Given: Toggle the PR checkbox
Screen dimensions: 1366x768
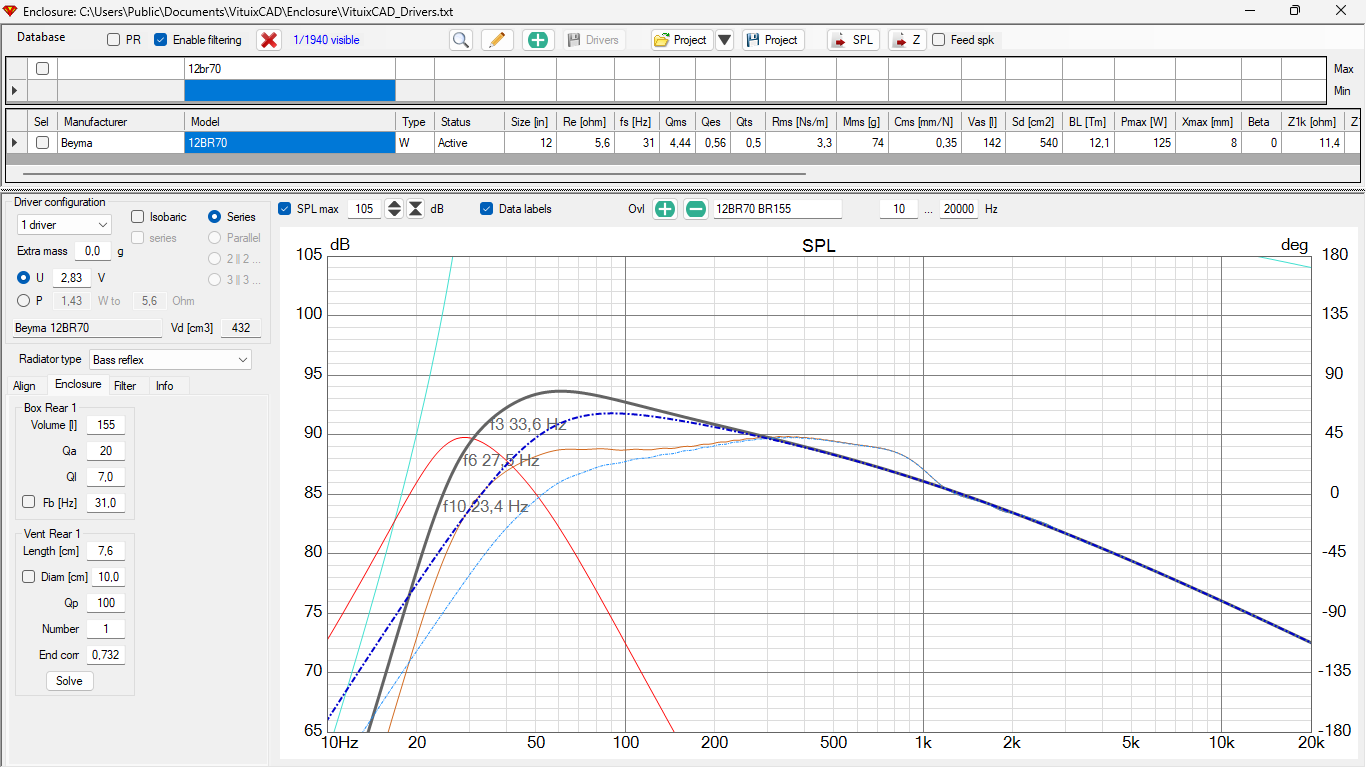Looking at the screenshot, I should [114, 40].
